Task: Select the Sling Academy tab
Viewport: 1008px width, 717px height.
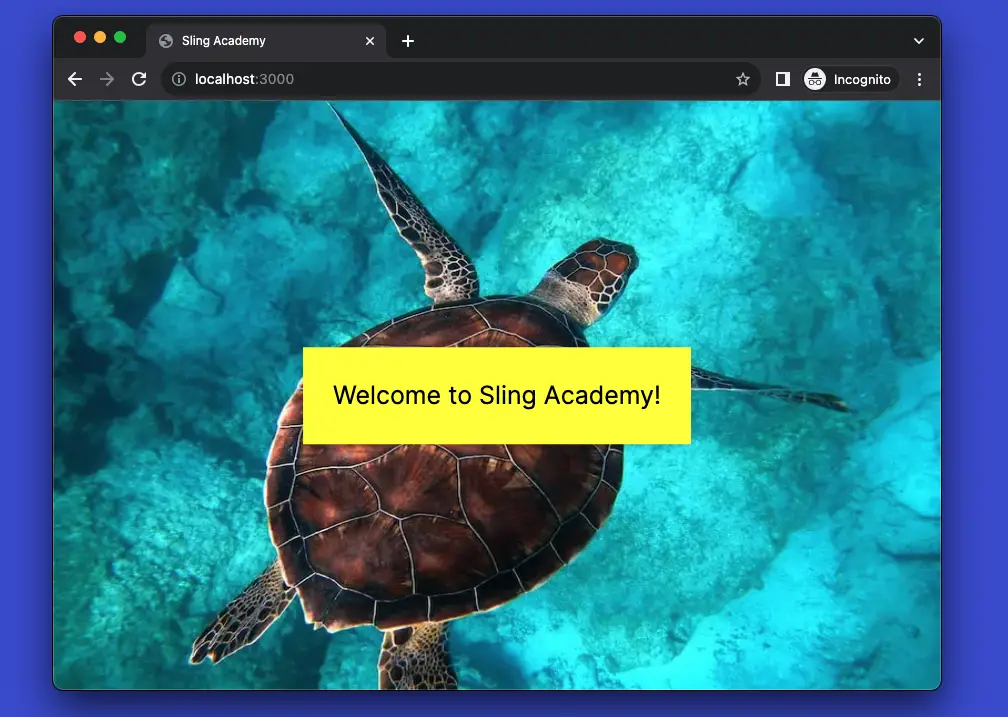Action: point(266,41)
